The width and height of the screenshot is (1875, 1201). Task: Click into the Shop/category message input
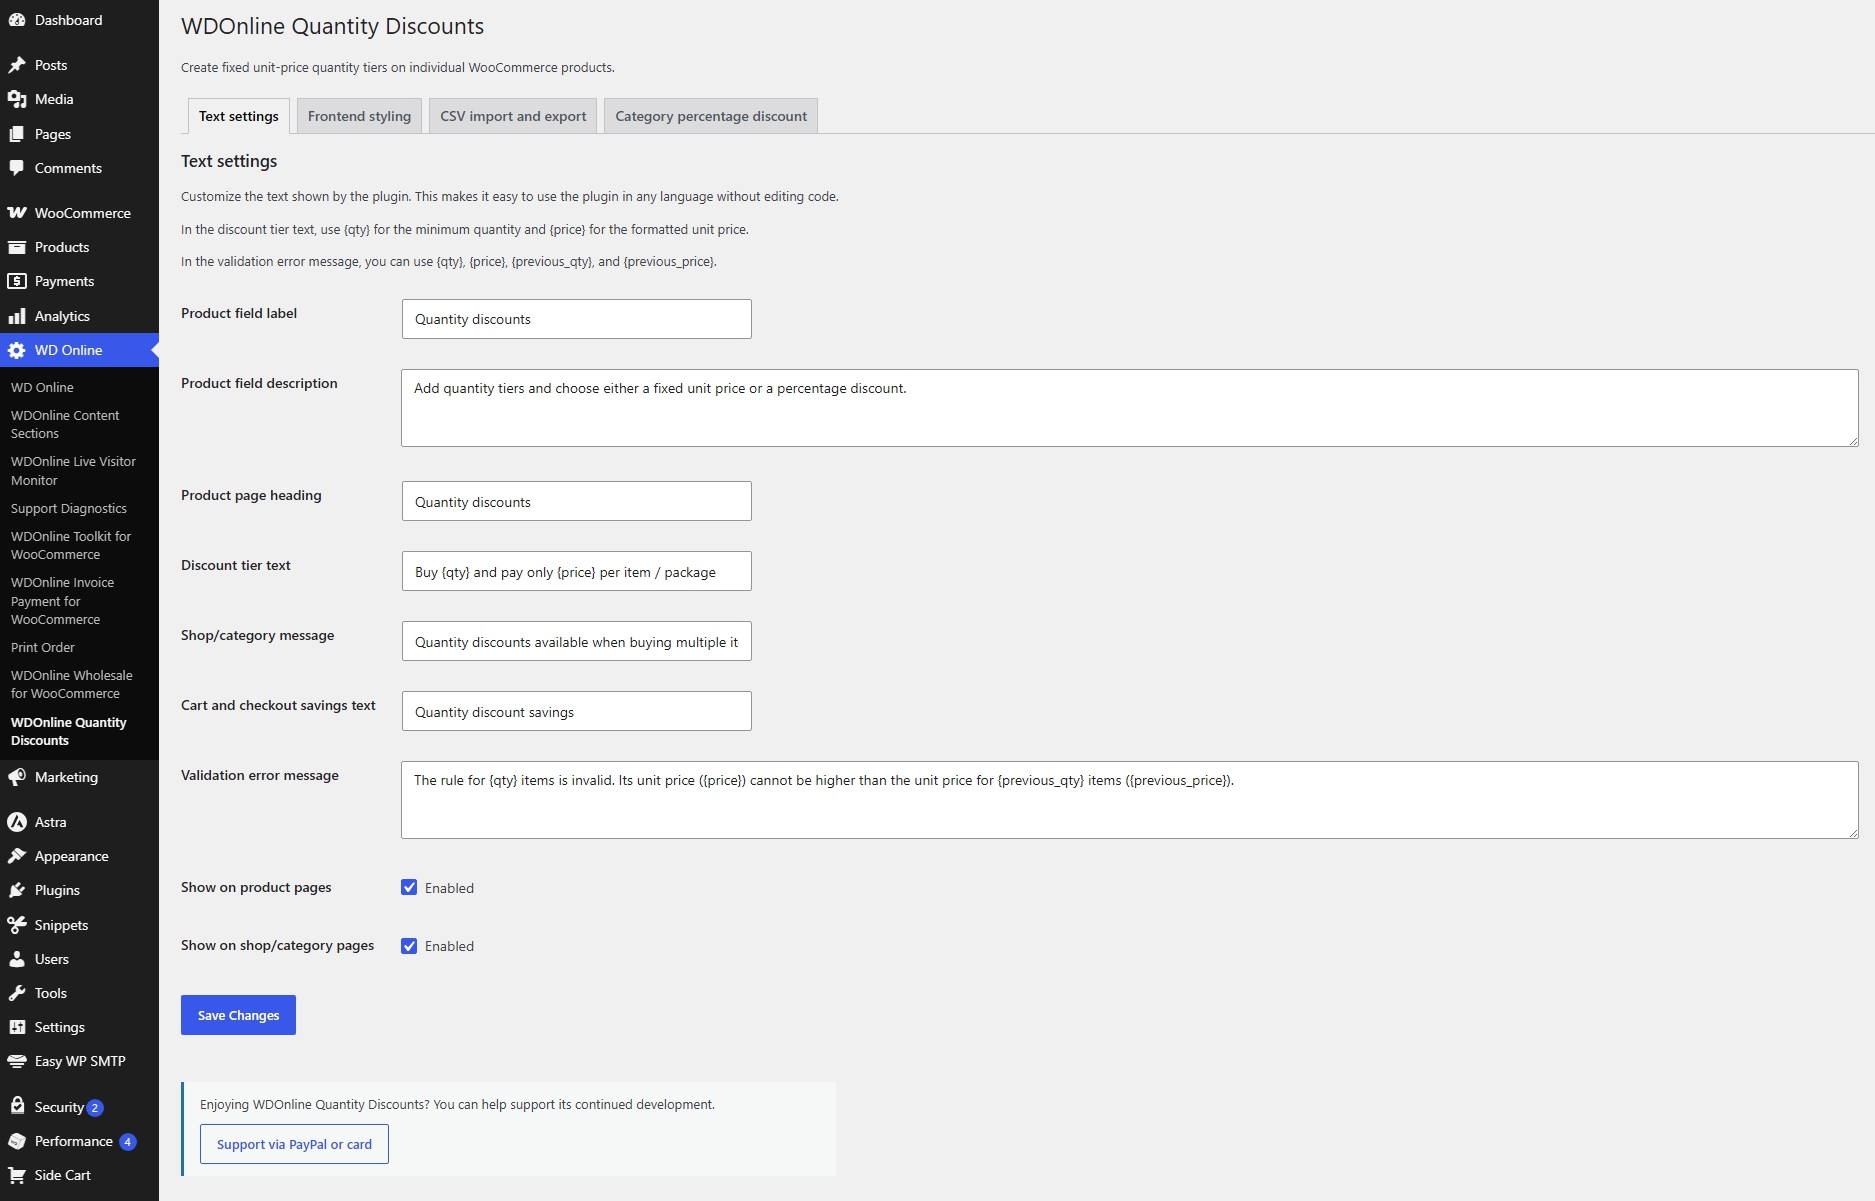coord(576,641)
